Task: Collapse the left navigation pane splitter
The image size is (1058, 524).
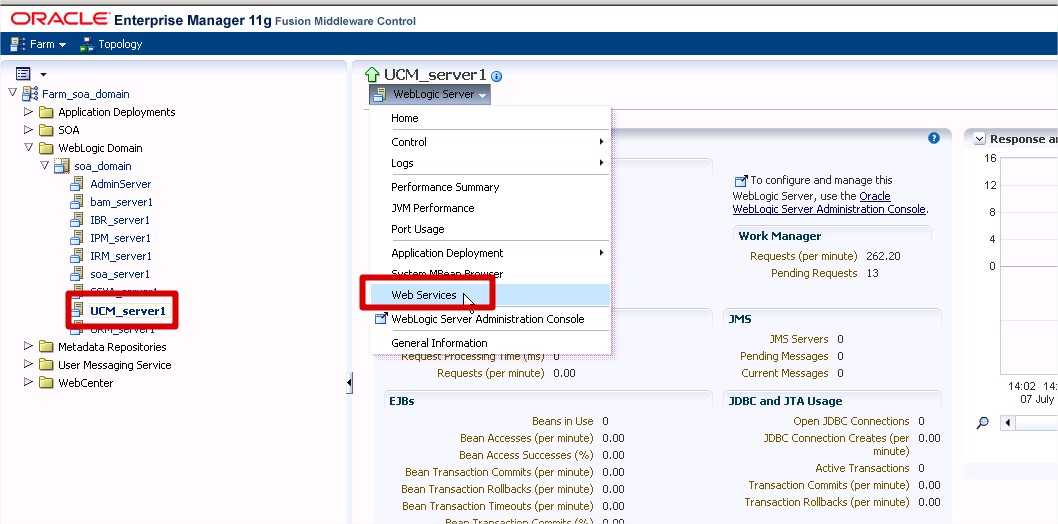Action: 349,383
